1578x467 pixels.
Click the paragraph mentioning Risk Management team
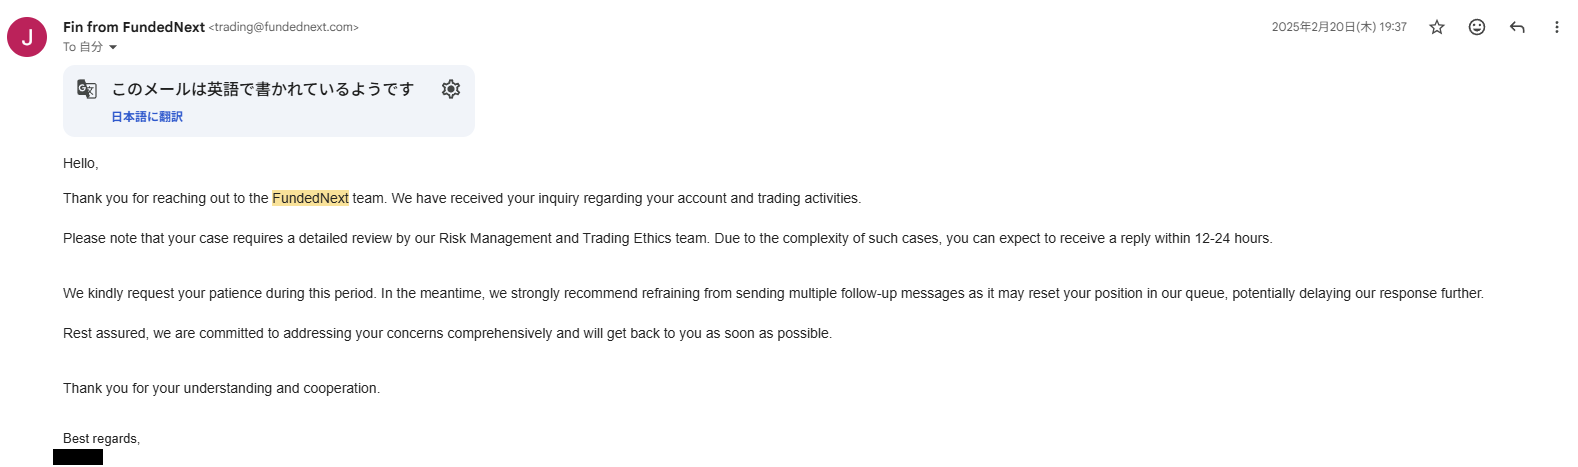click(667, 238)
